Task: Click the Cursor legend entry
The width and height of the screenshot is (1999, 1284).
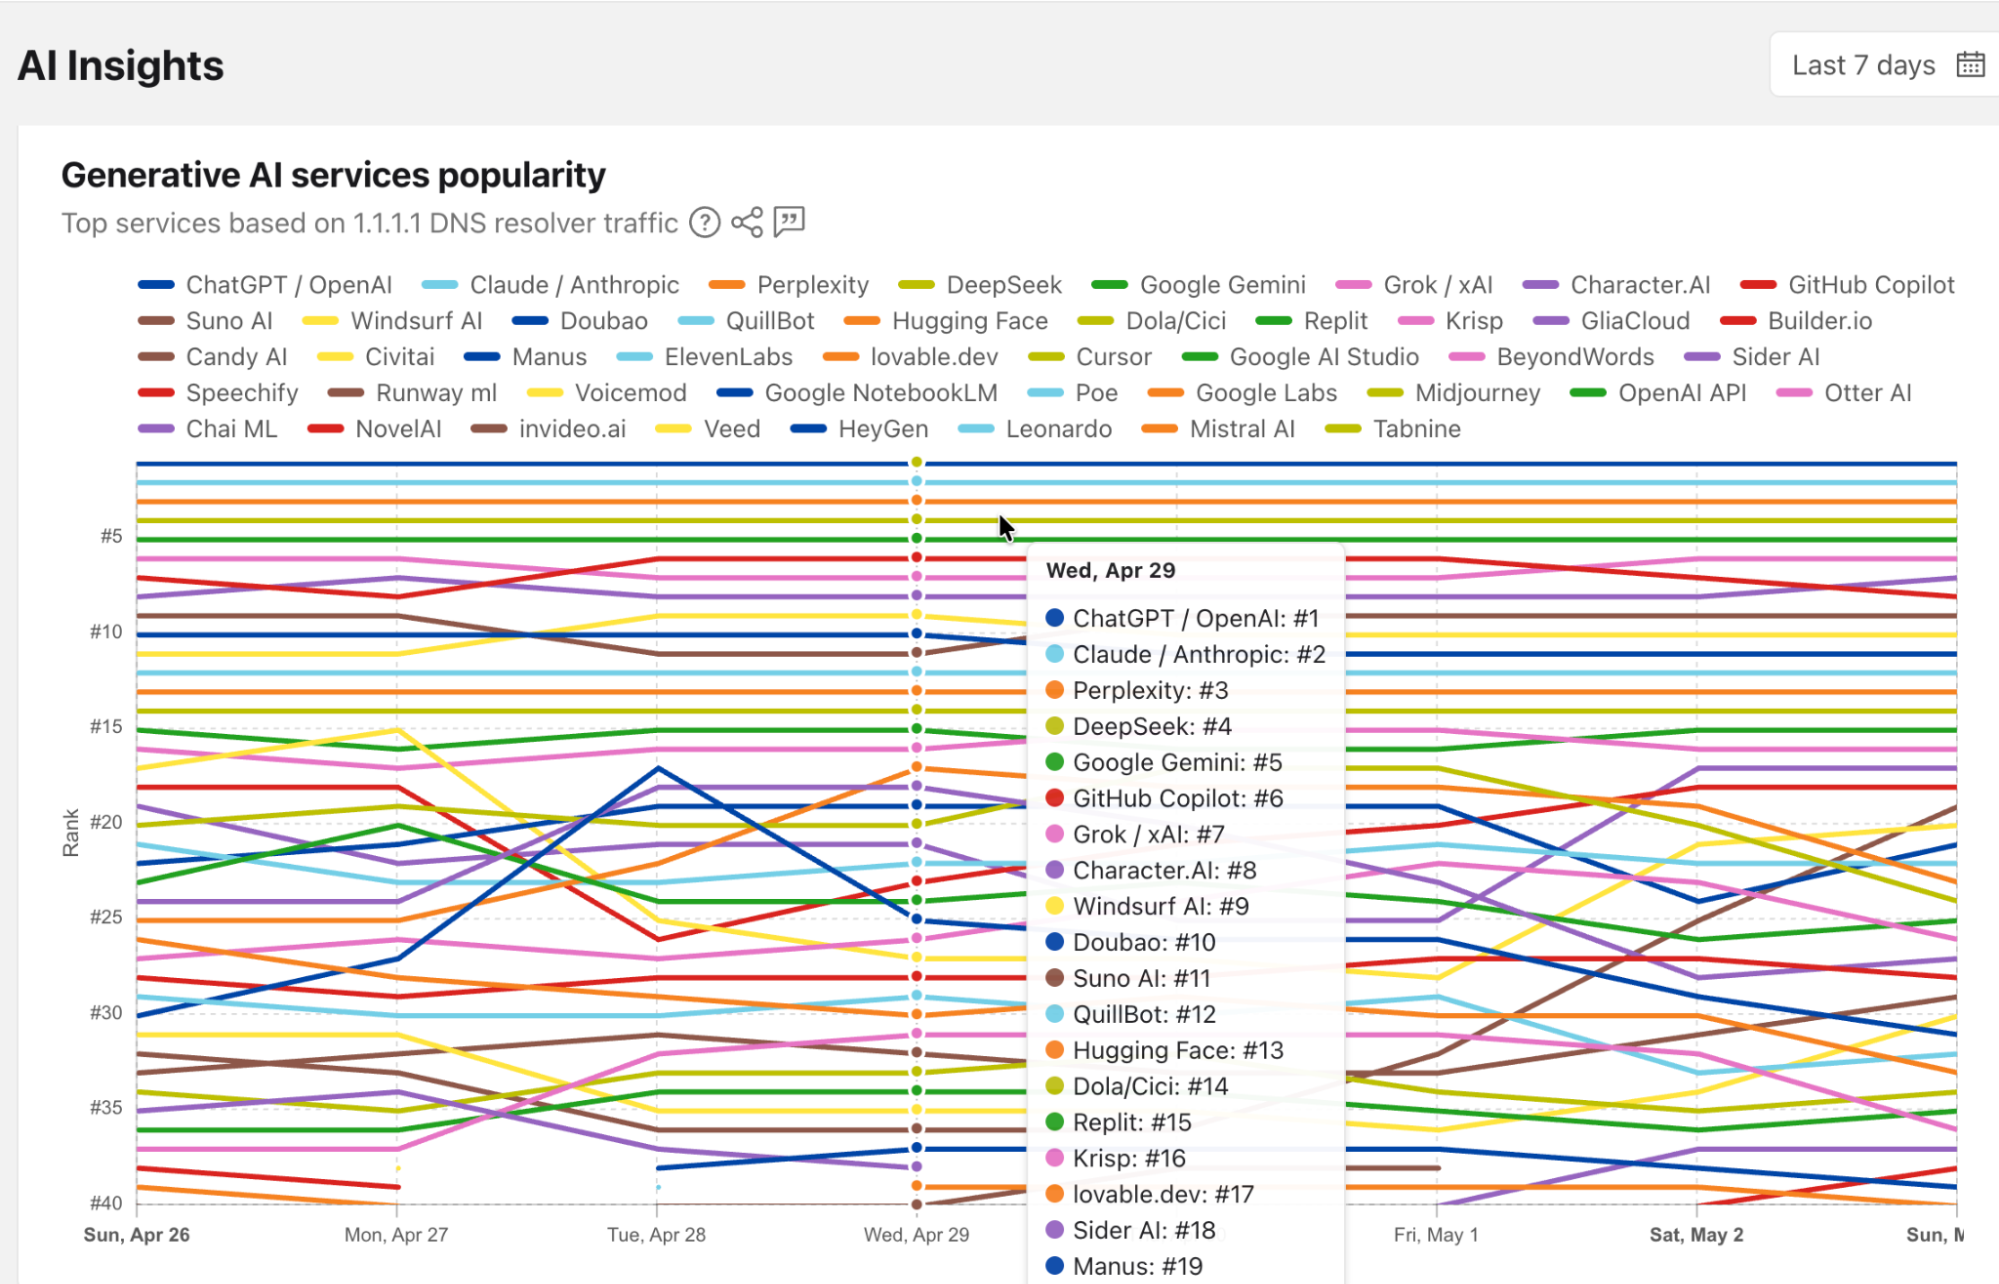Action: coord(1089,357)
